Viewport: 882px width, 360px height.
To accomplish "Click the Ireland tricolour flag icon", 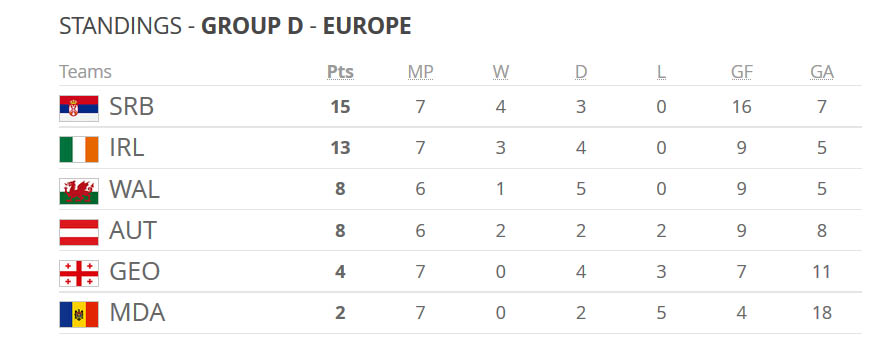I will pos(79,149).
